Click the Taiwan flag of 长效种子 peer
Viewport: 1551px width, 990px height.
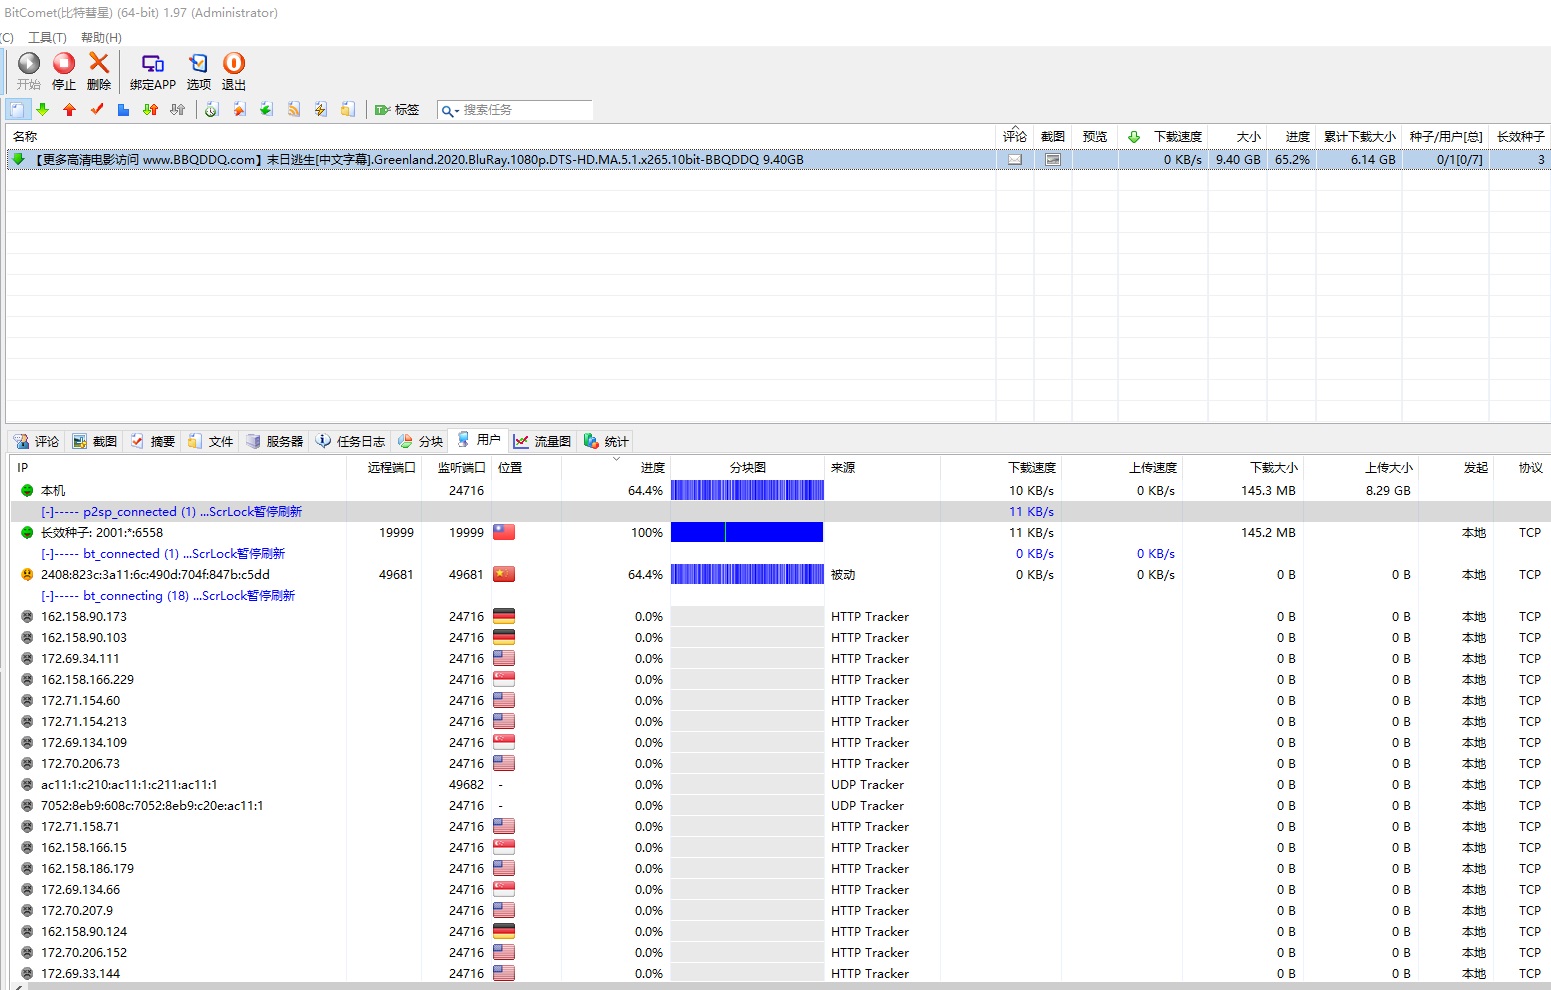(x=504, y=532)
